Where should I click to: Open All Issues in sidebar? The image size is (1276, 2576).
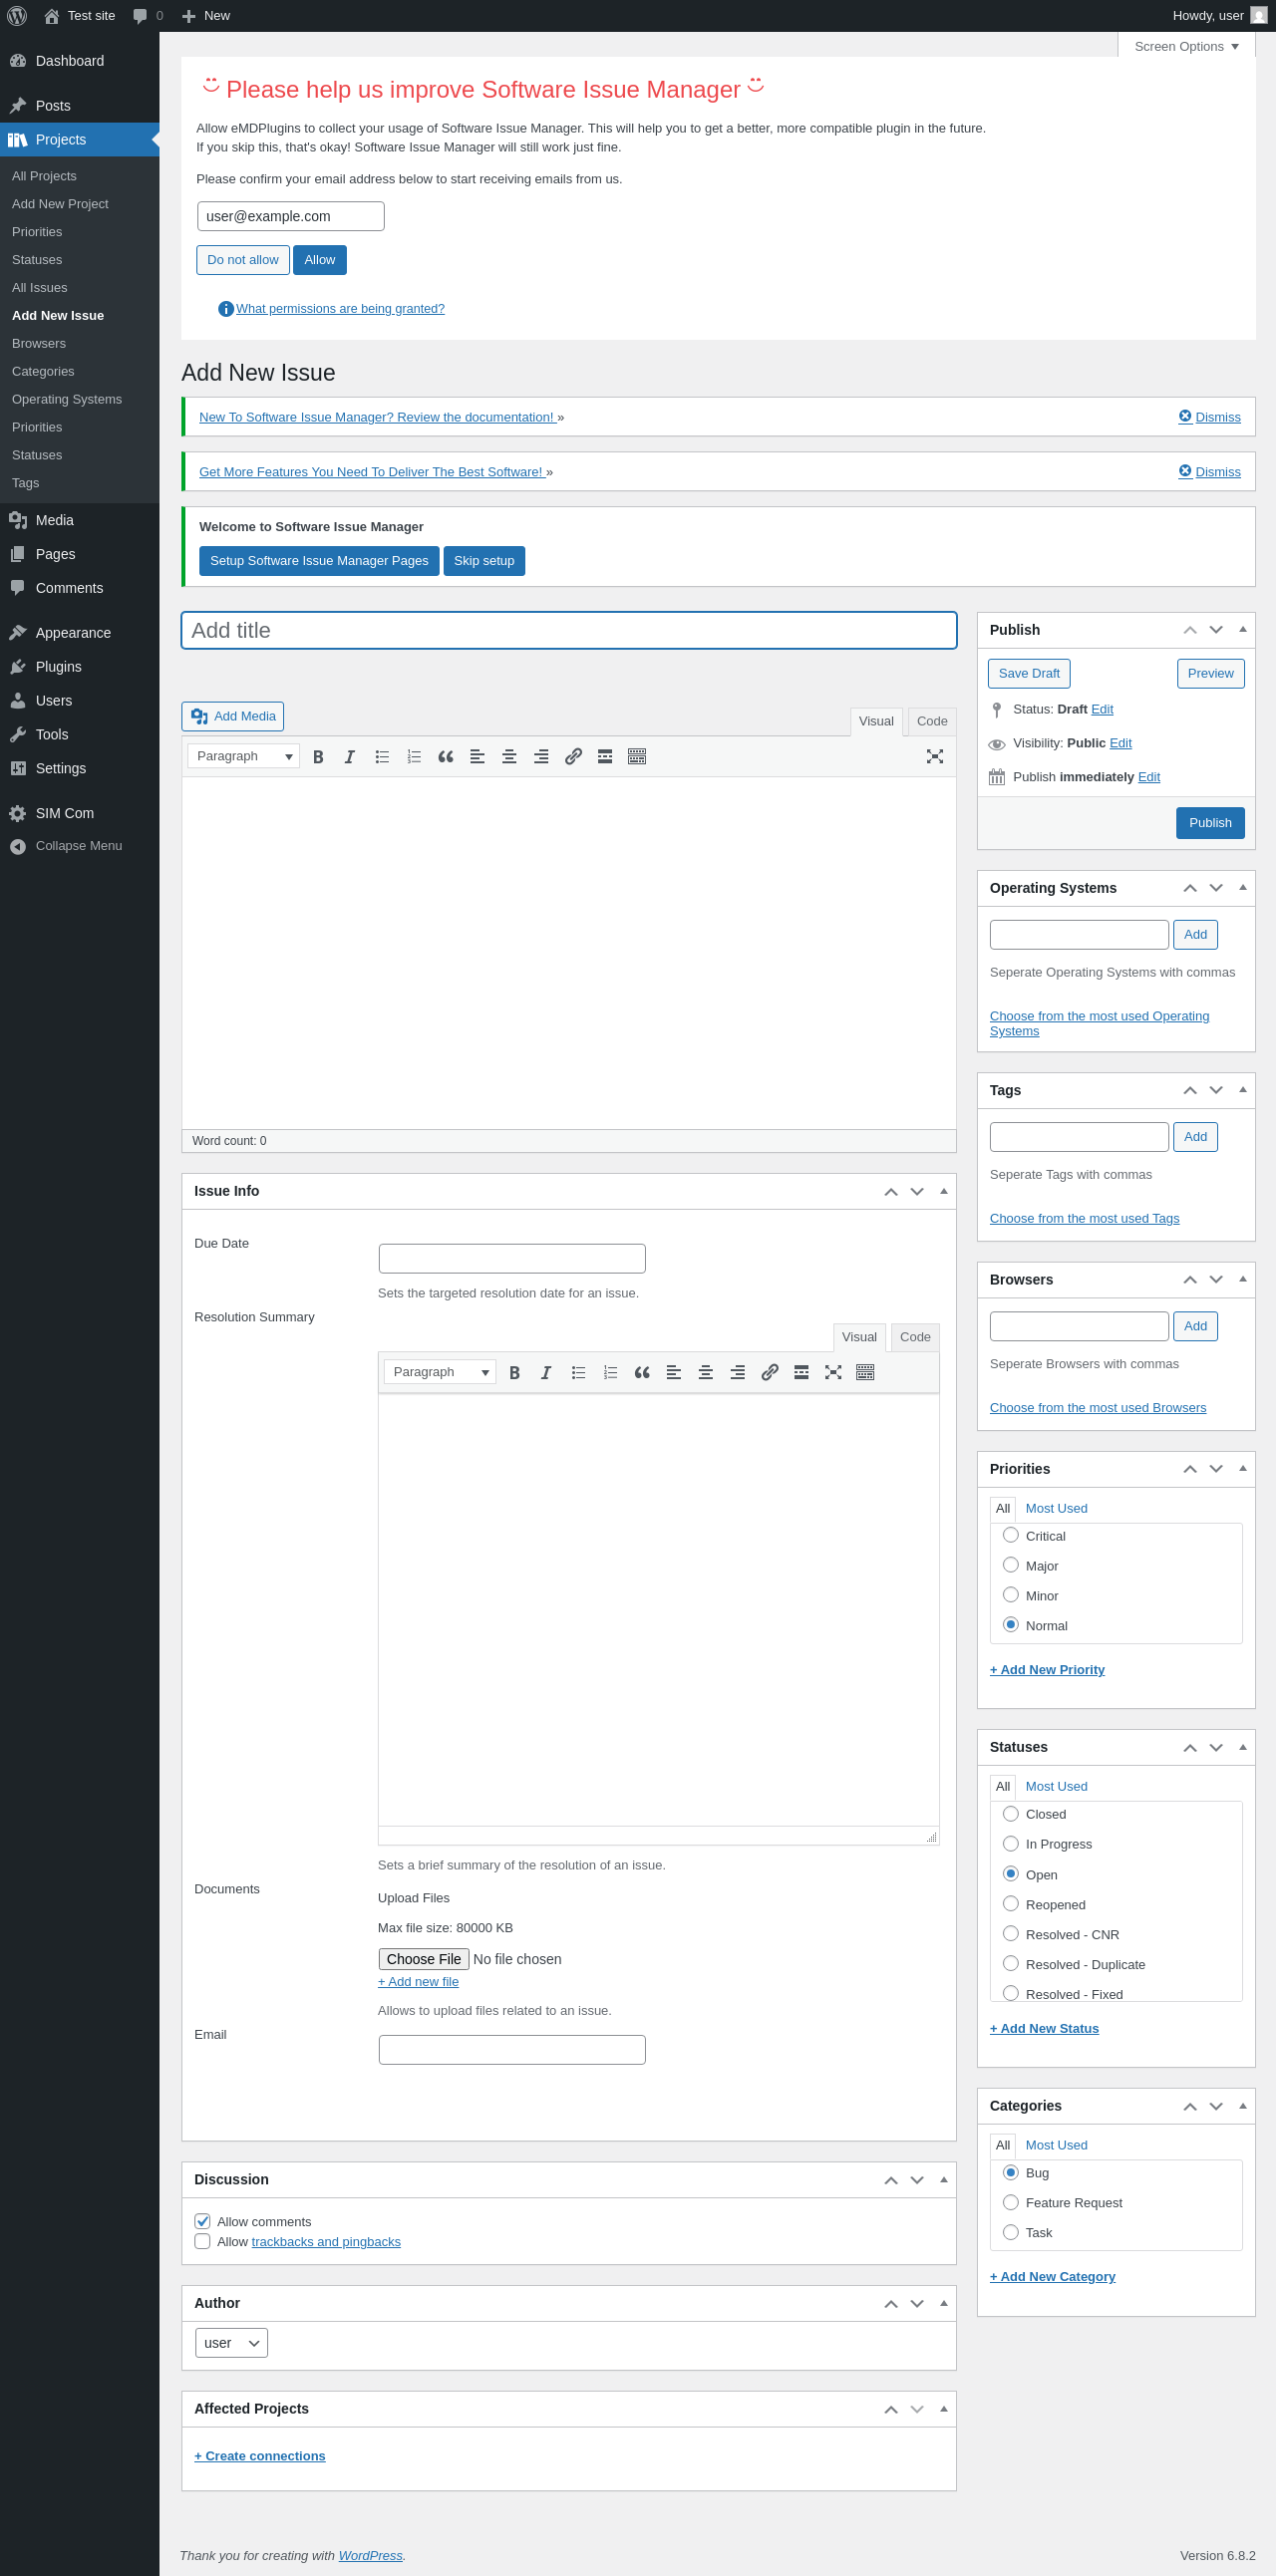point(40,288)
